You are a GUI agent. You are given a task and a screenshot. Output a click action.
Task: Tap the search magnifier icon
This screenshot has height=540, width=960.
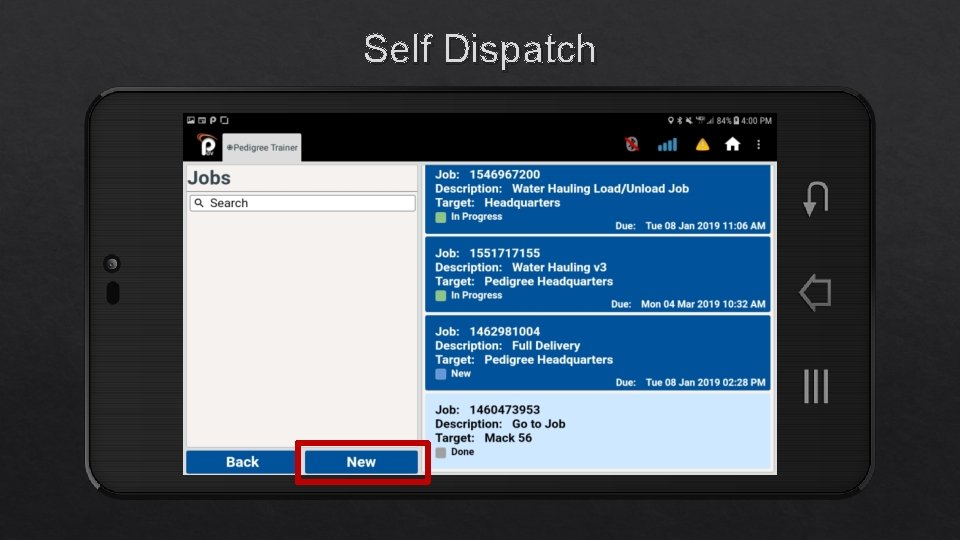tap(199, 203)
